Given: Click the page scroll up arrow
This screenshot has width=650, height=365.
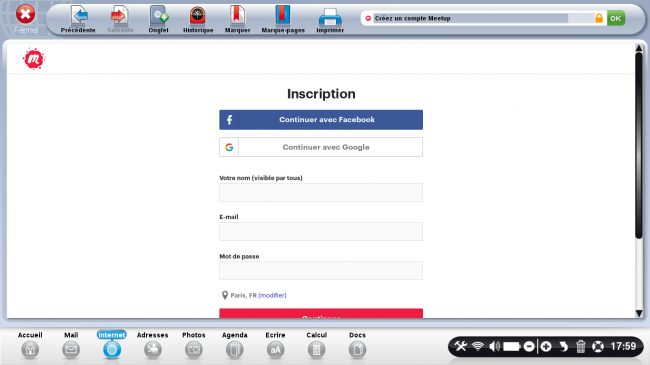Looking at the screenshot, I should click(x=639, y=48).
